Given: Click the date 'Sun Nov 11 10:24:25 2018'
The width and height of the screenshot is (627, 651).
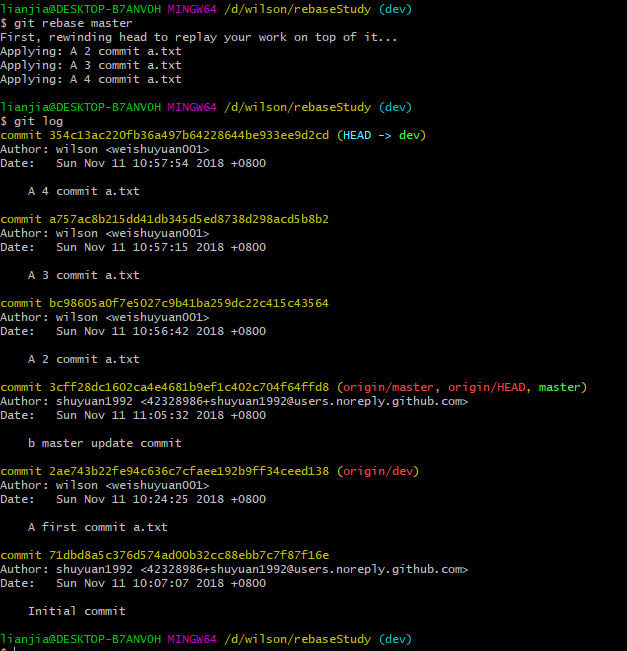Looking at the screenshot, I should (140, 499).
